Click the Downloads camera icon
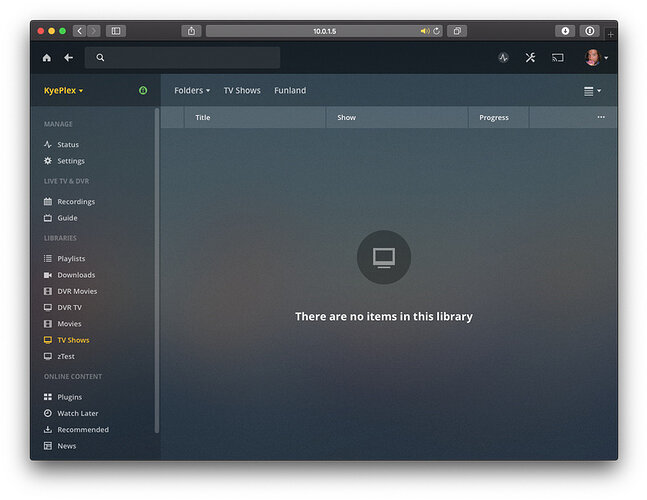Viewport: 647px width, 500px height. coord(48,275)
